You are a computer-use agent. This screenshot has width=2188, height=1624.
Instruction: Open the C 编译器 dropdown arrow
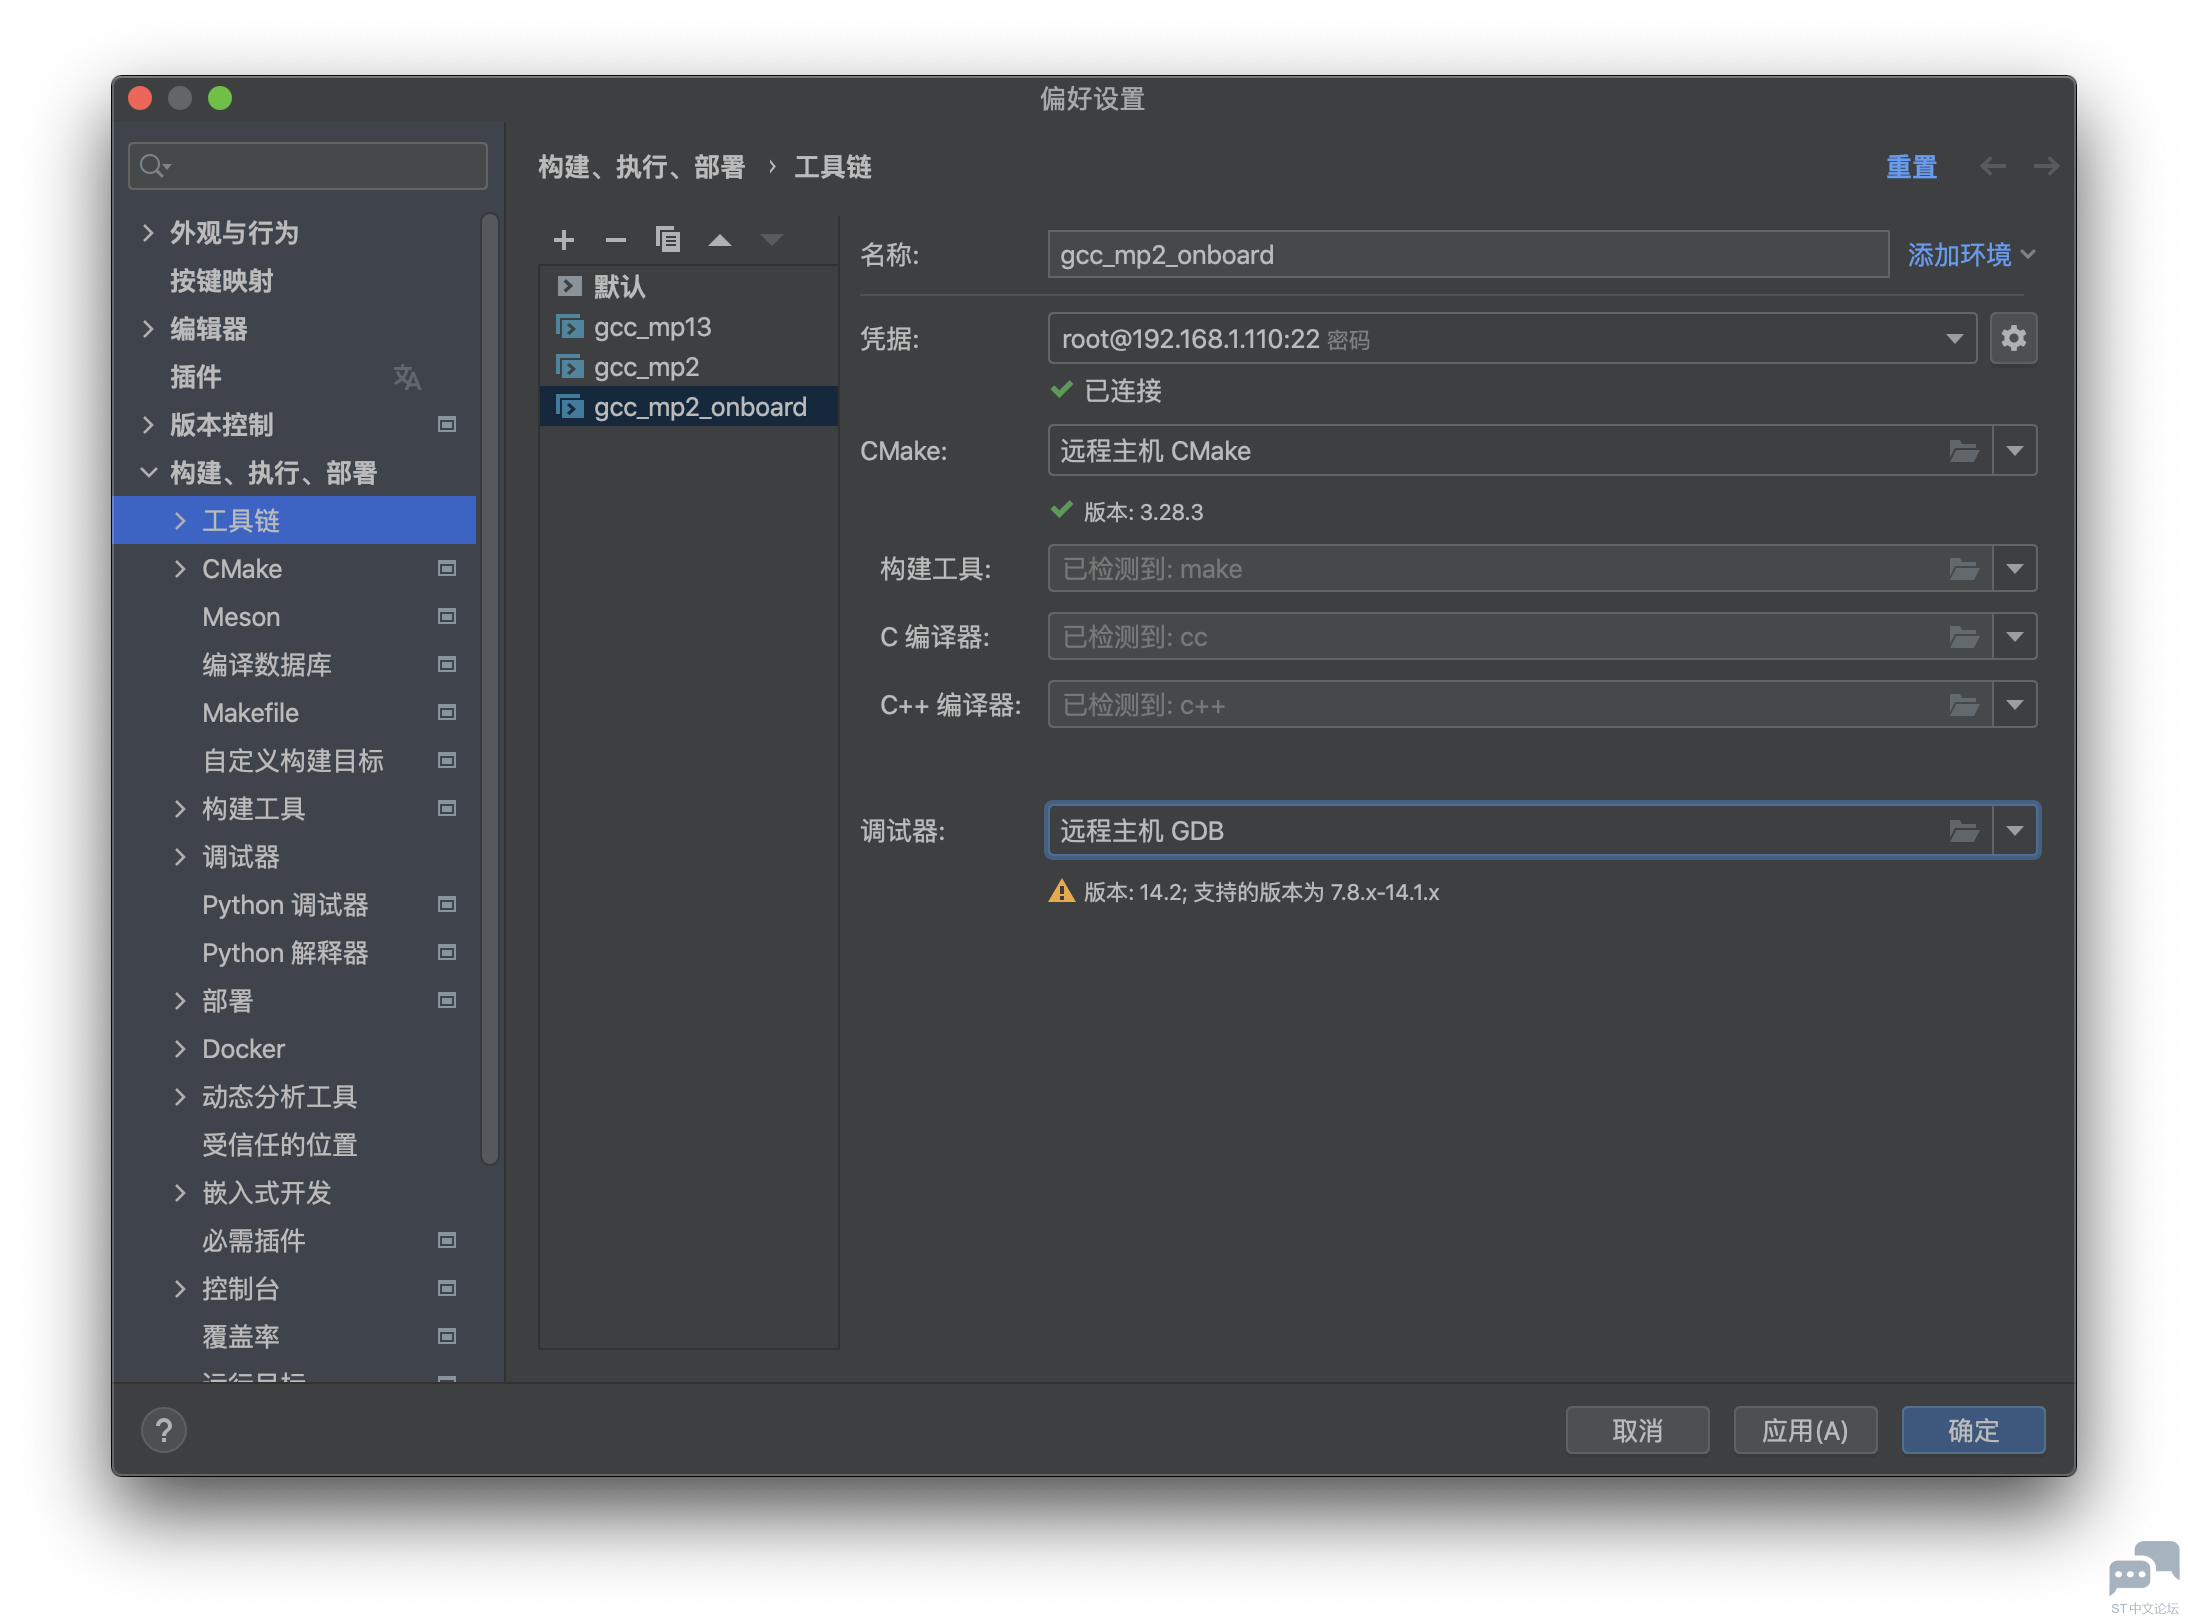(2015, 637)
